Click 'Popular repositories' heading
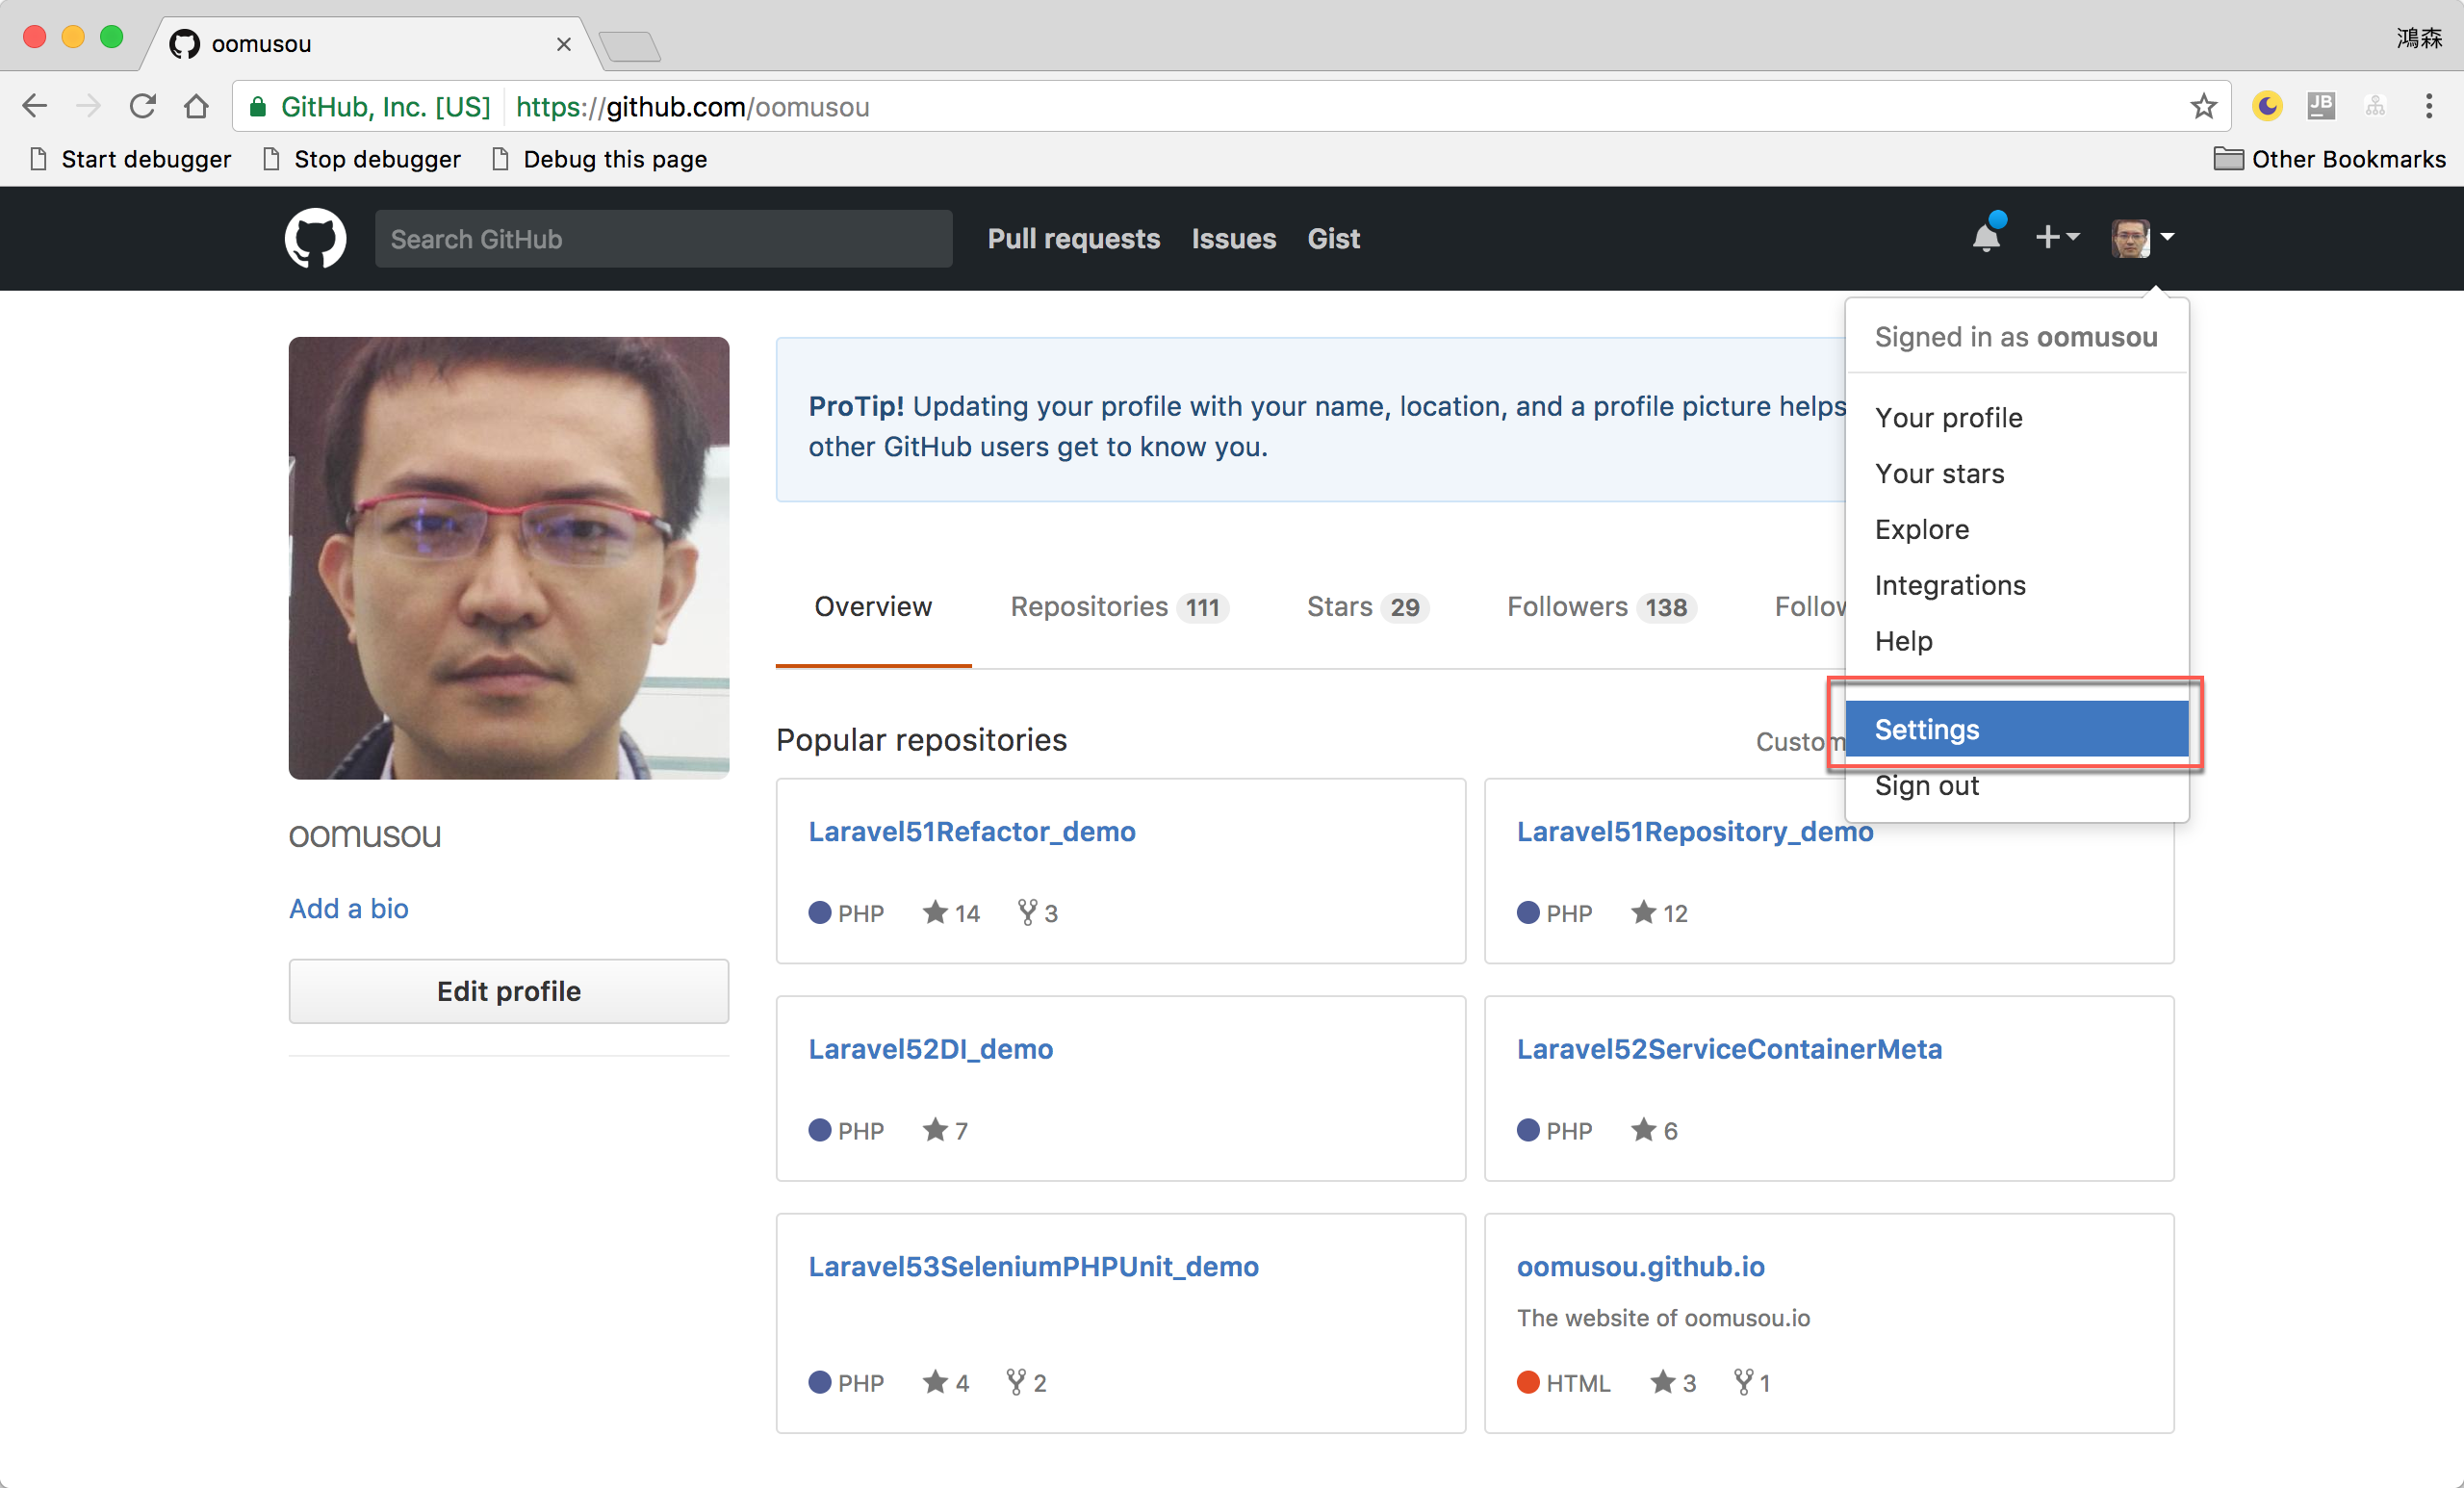2464x1488 pixels. tap(921, 740)
